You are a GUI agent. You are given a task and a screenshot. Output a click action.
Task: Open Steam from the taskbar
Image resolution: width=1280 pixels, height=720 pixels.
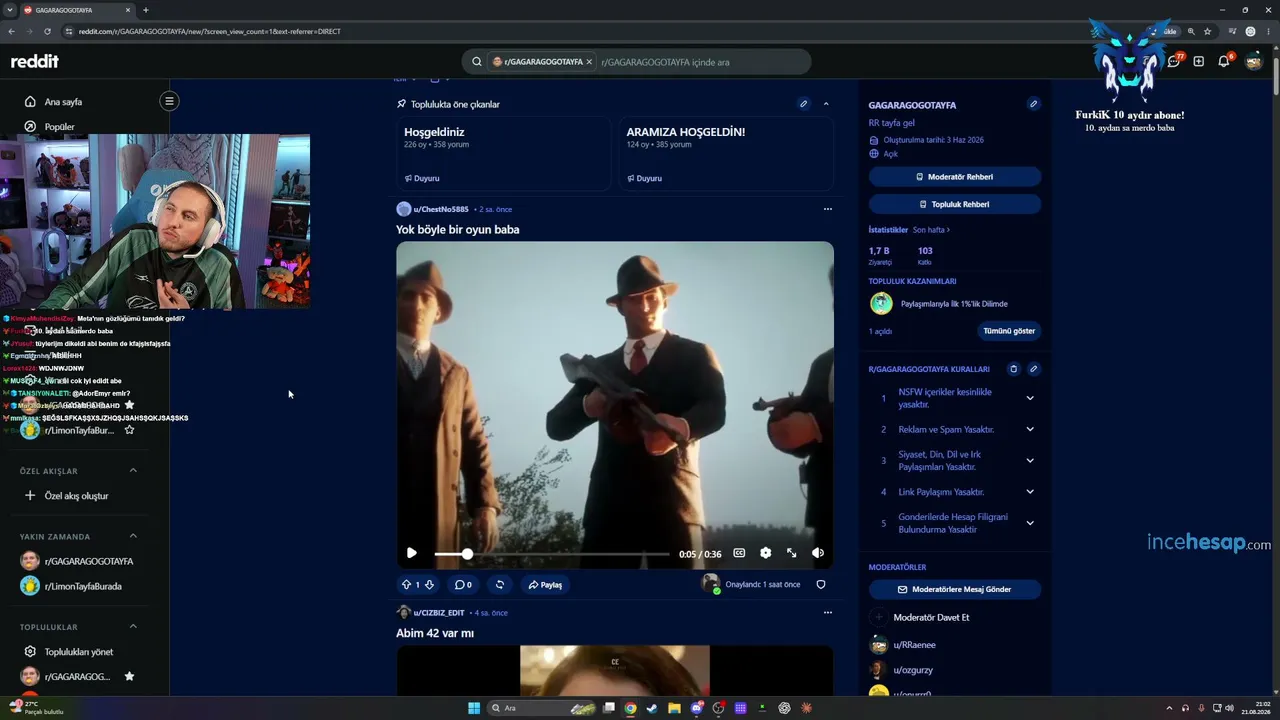(652, 708)
